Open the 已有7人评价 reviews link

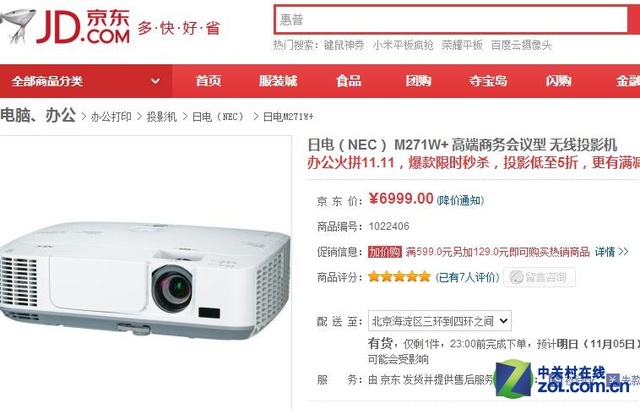467,277
